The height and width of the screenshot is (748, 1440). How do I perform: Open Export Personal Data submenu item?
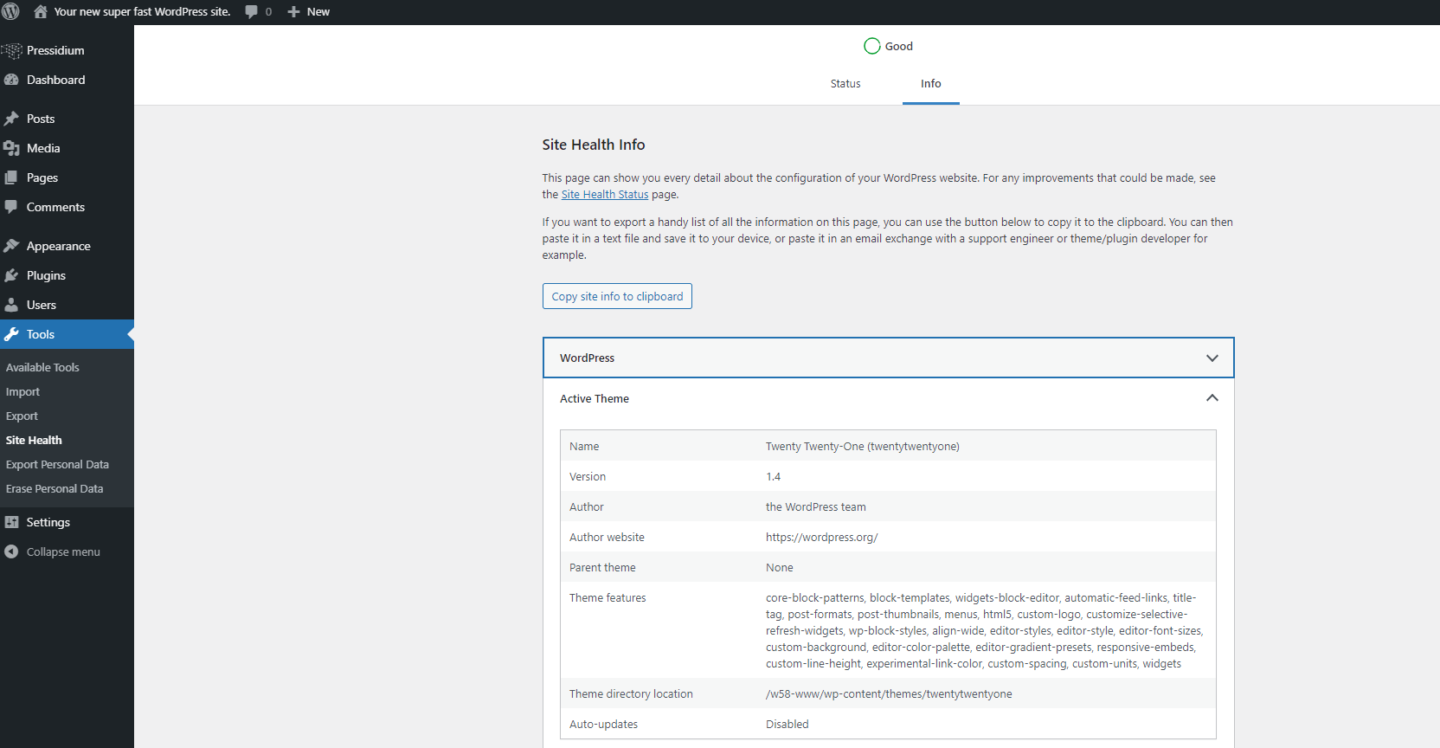click(57, 465)
